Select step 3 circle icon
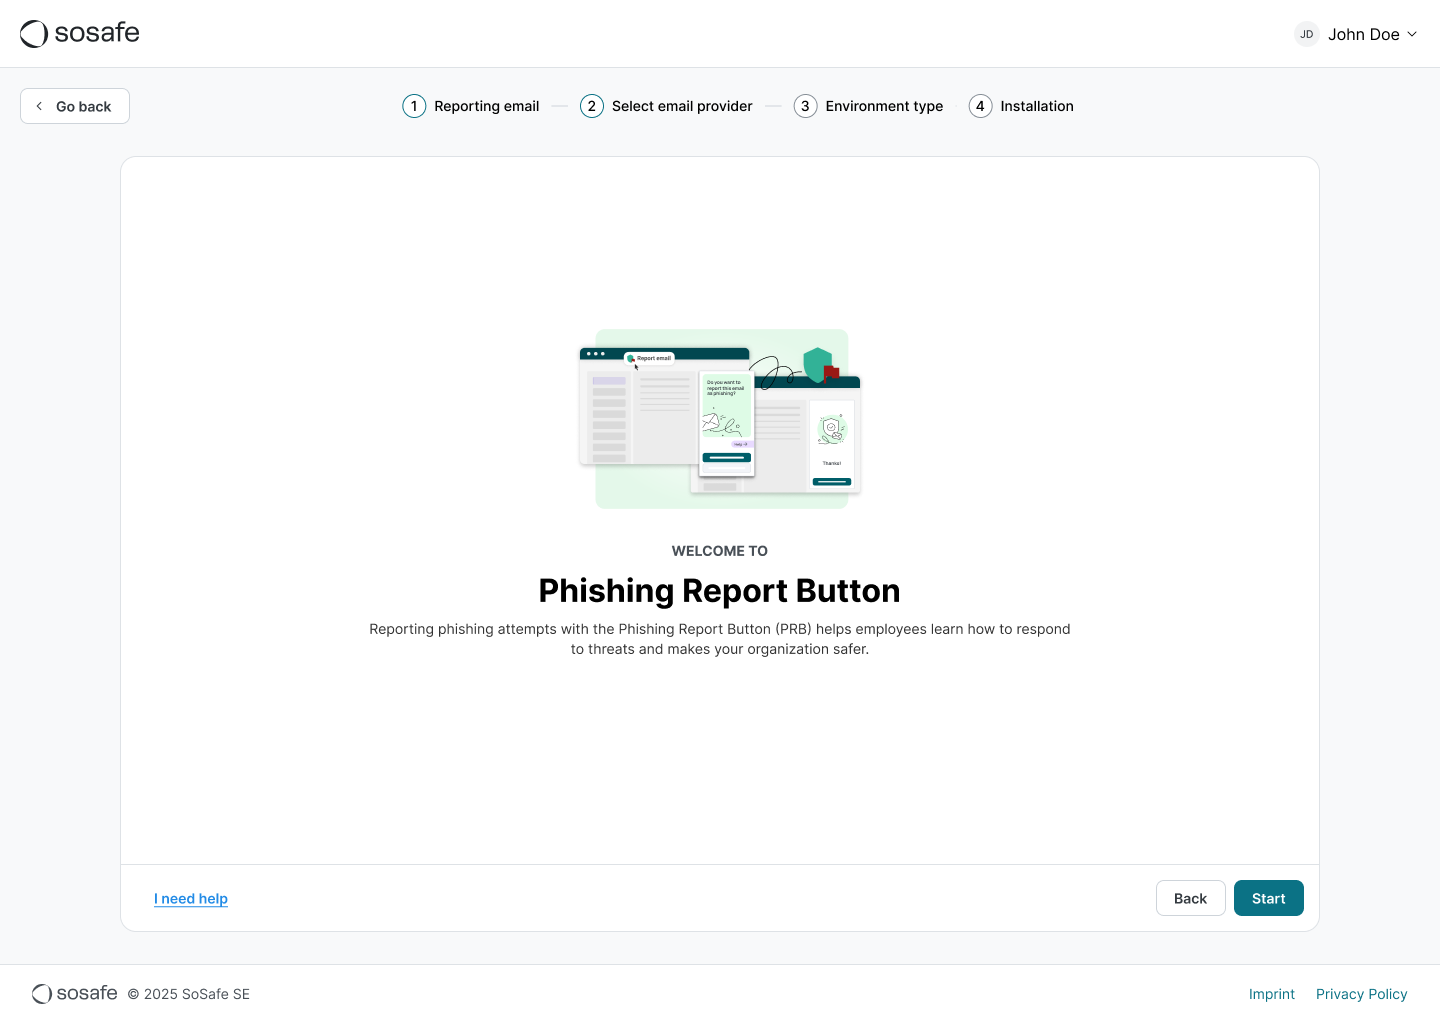This screenshot has width=1440, height=1024. 805,106
